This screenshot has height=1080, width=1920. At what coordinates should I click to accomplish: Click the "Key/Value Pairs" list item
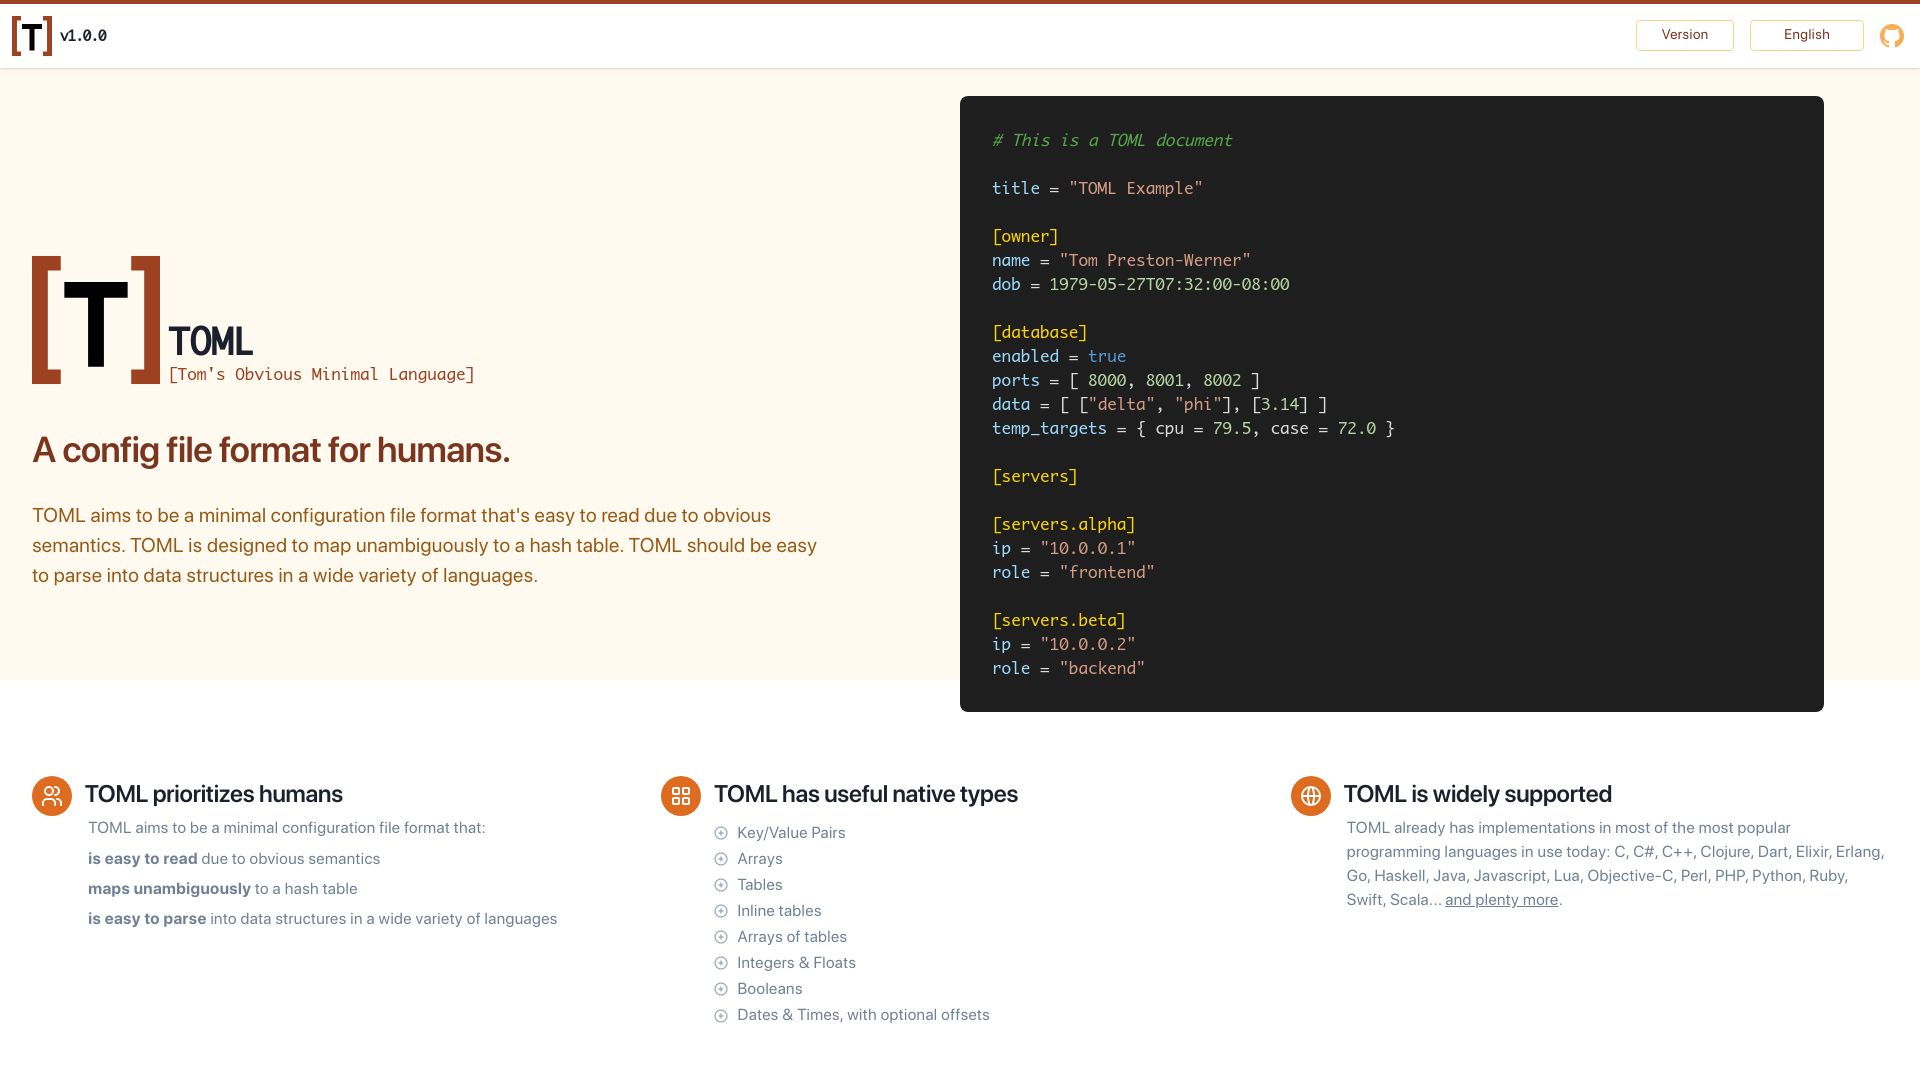point(791,833)
